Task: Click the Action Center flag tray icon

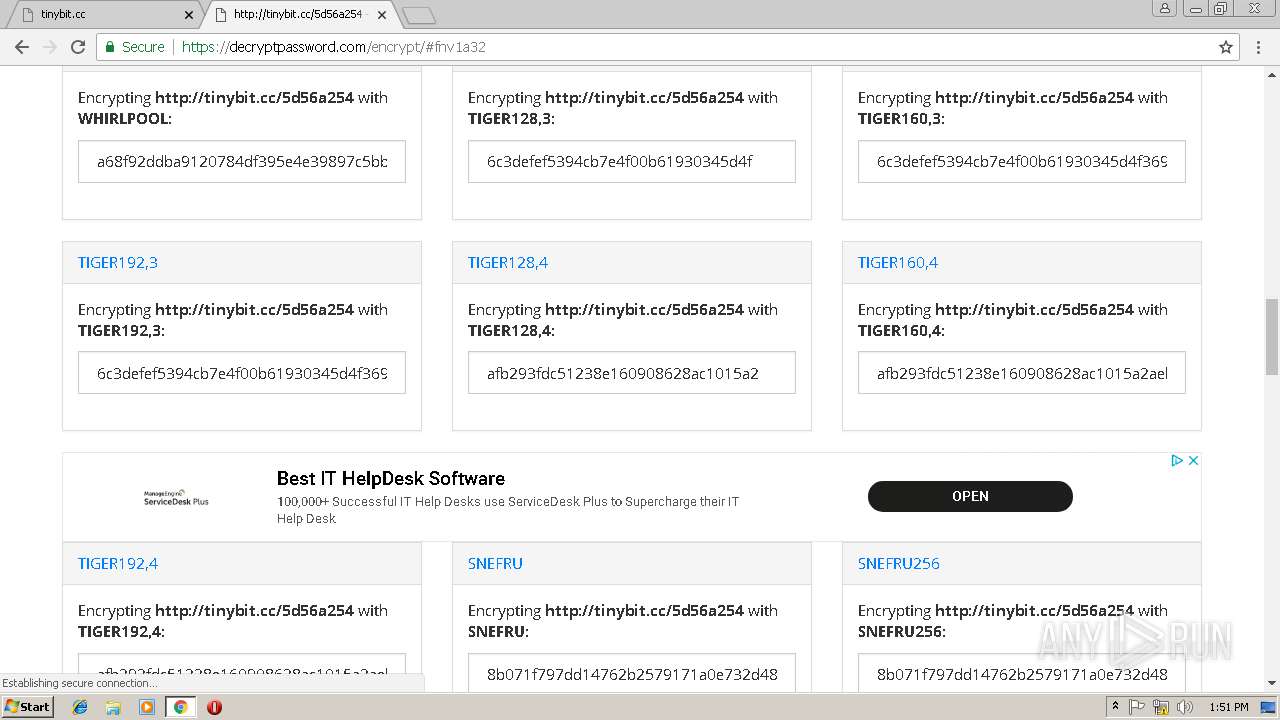Action: [1137, 707]
